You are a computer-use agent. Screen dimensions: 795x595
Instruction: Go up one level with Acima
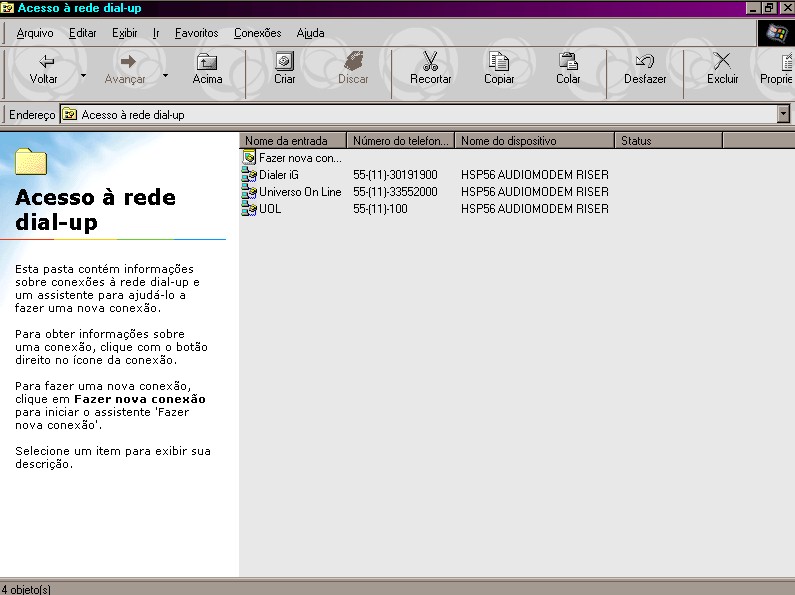tap(207, 70)
